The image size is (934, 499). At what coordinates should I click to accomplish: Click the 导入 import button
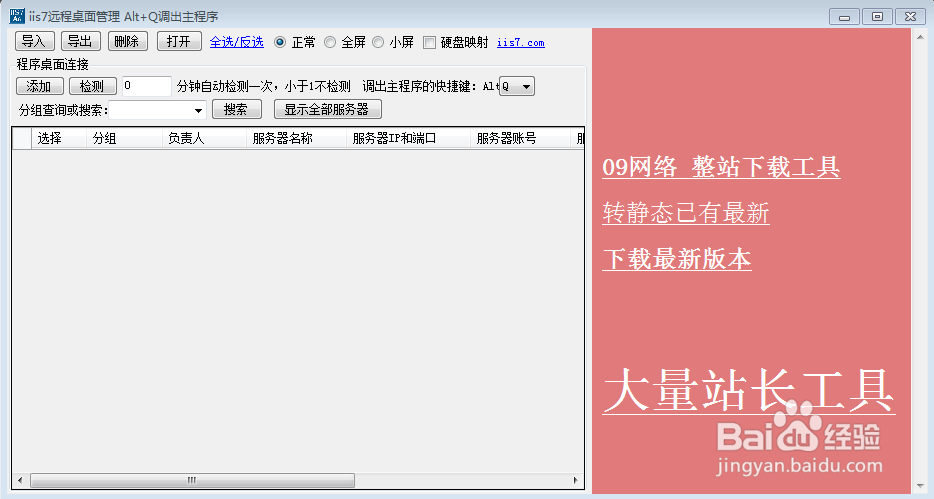pyautogui.click(x=35, y=41)
